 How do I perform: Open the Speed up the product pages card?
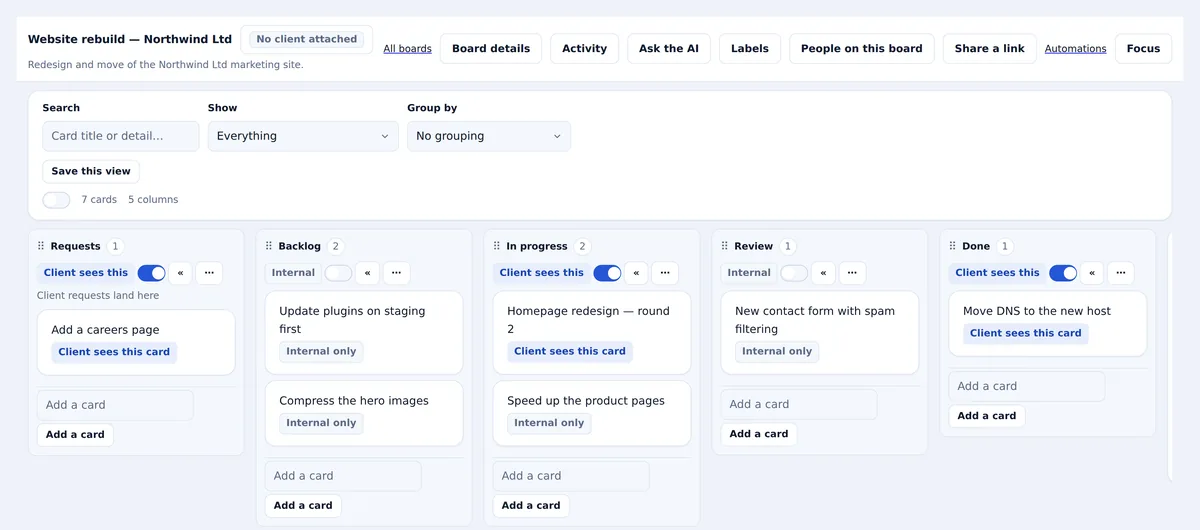click(592, 413)
